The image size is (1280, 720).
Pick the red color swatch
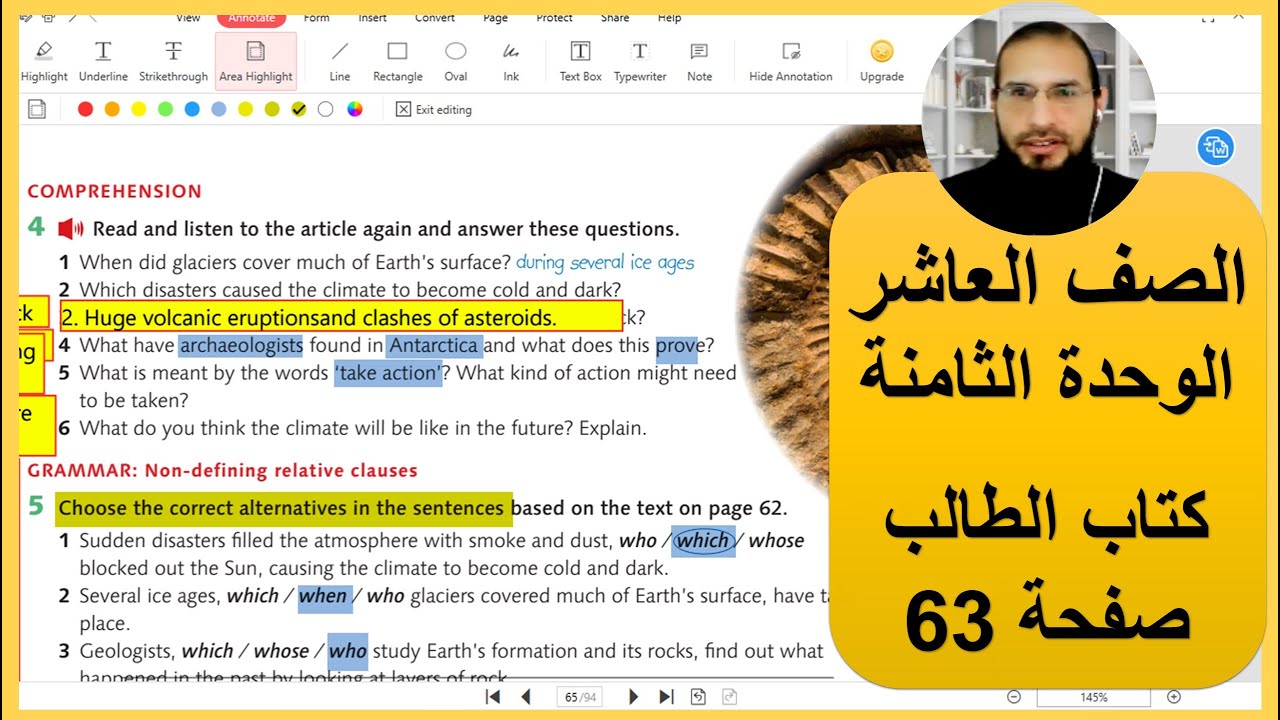click(85, 110)
